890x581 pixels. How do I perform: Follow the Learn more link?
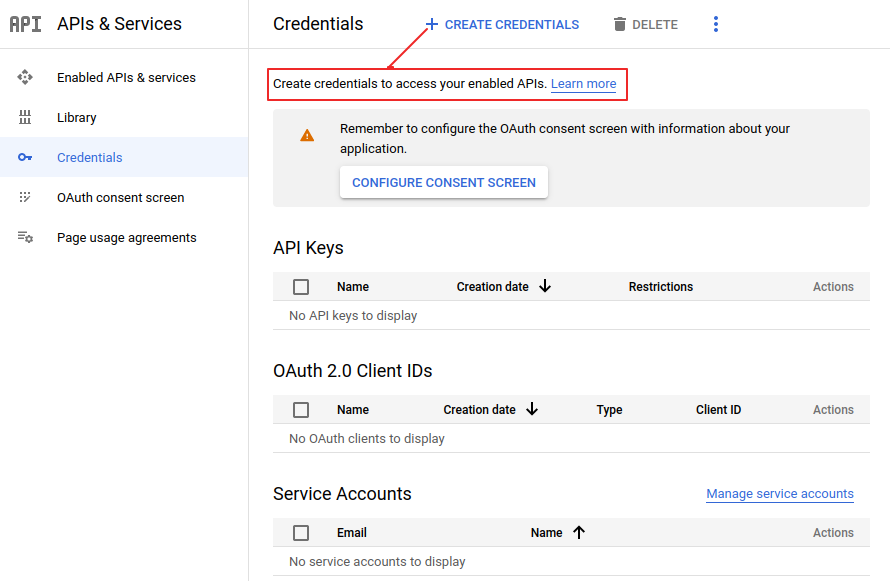[x=583, y=84]
